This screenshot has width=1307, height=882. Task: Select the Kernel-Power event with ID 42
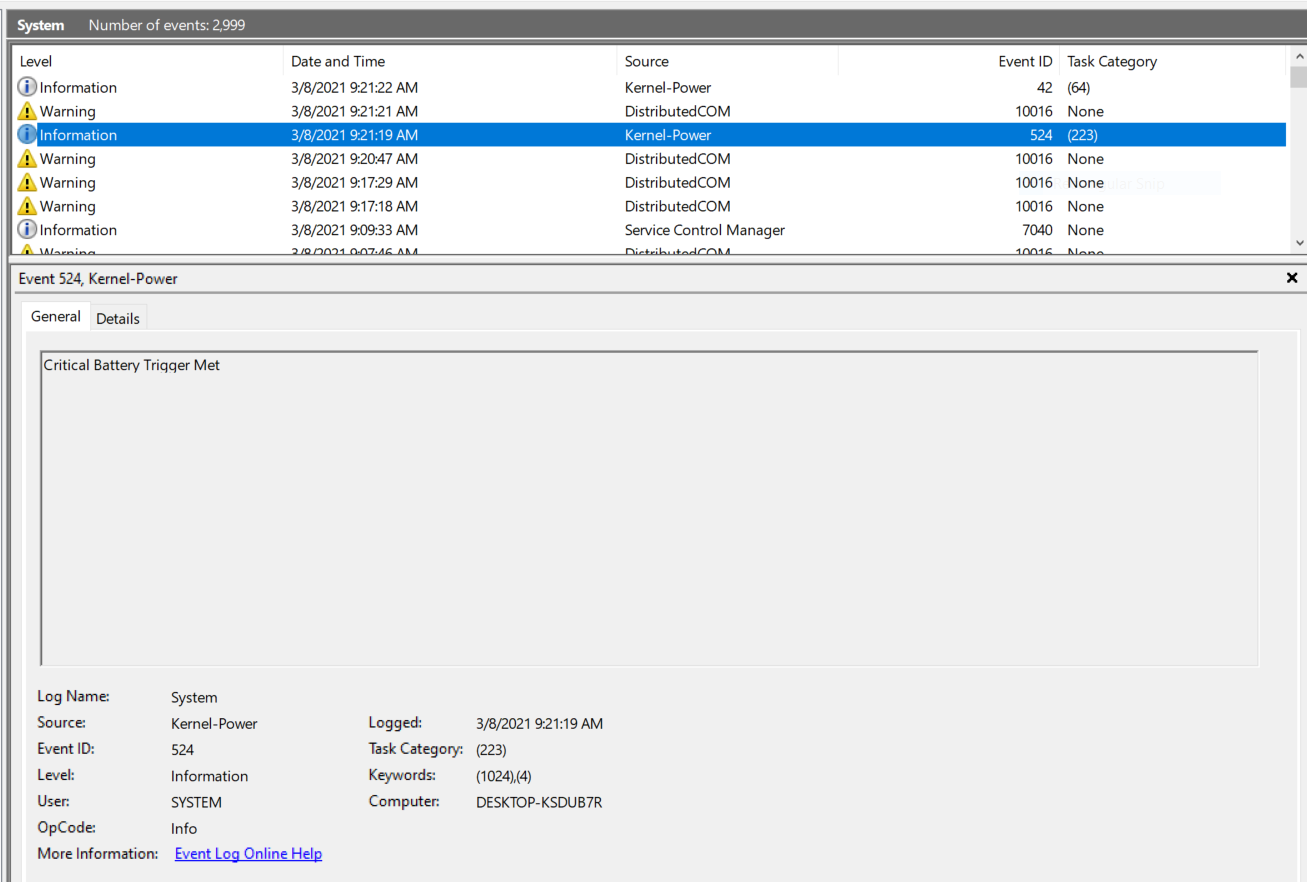(x=650, y=87)
